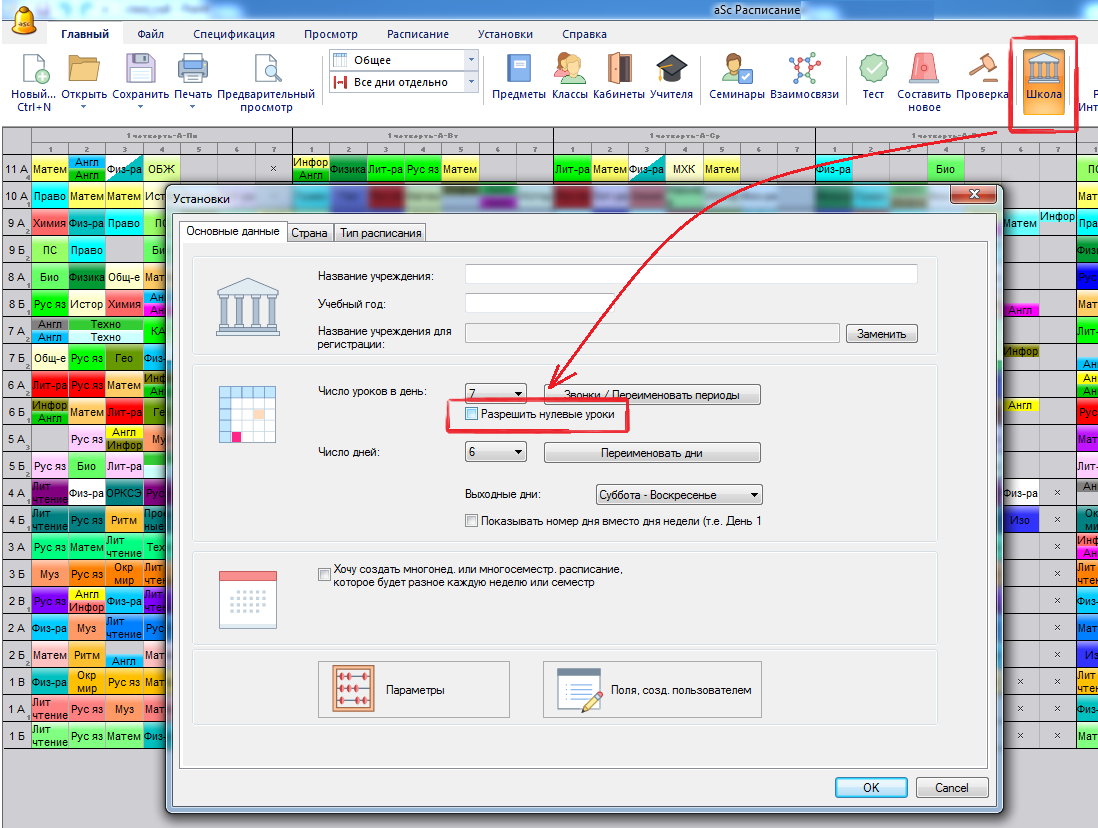Click the Переименовать дни button
The width and height of the screenshot is (1098, 828).
coord(652,453)
